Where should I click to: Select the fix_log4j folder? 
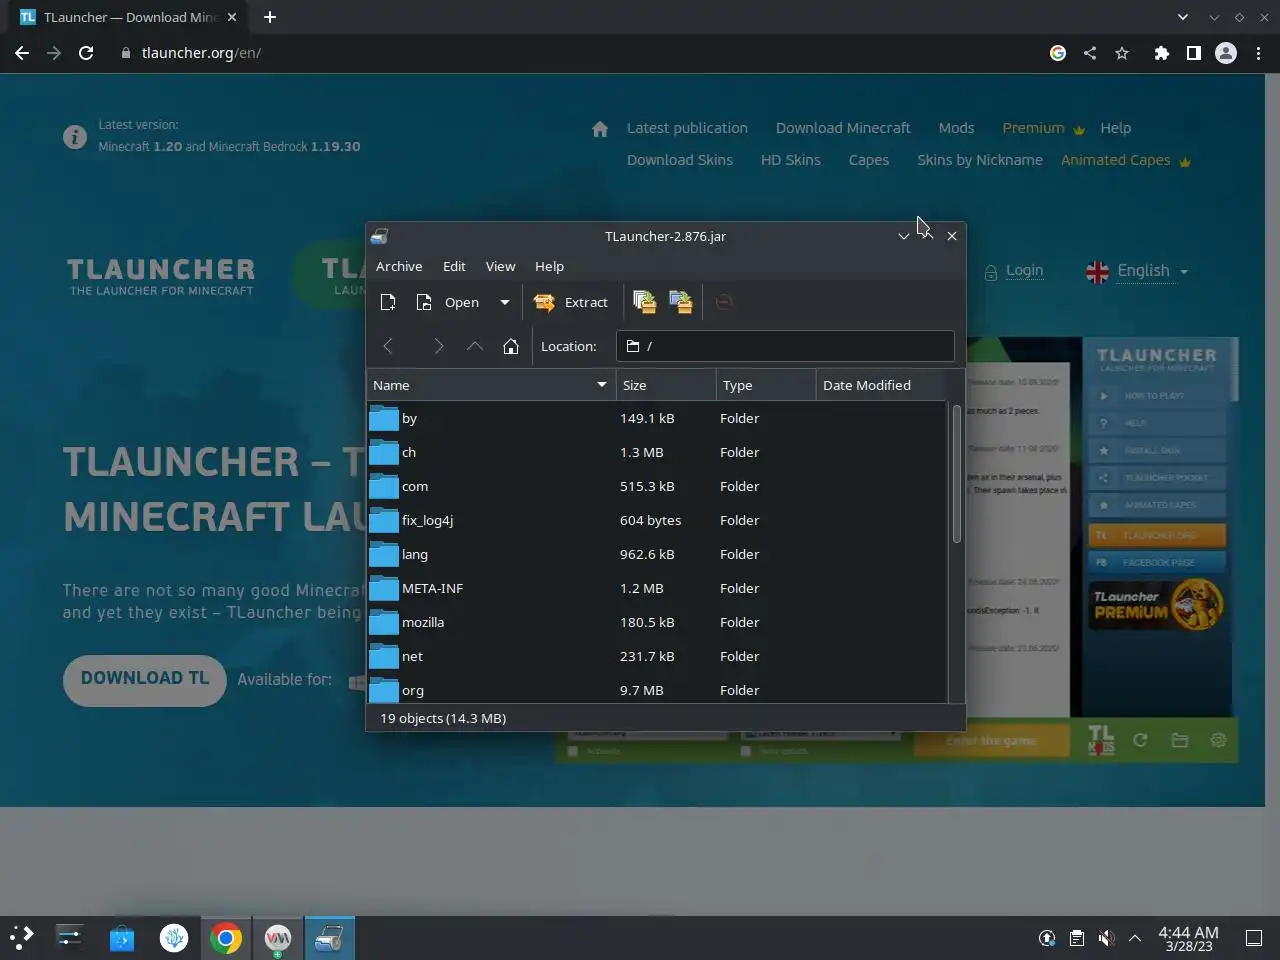coord(656,520)
